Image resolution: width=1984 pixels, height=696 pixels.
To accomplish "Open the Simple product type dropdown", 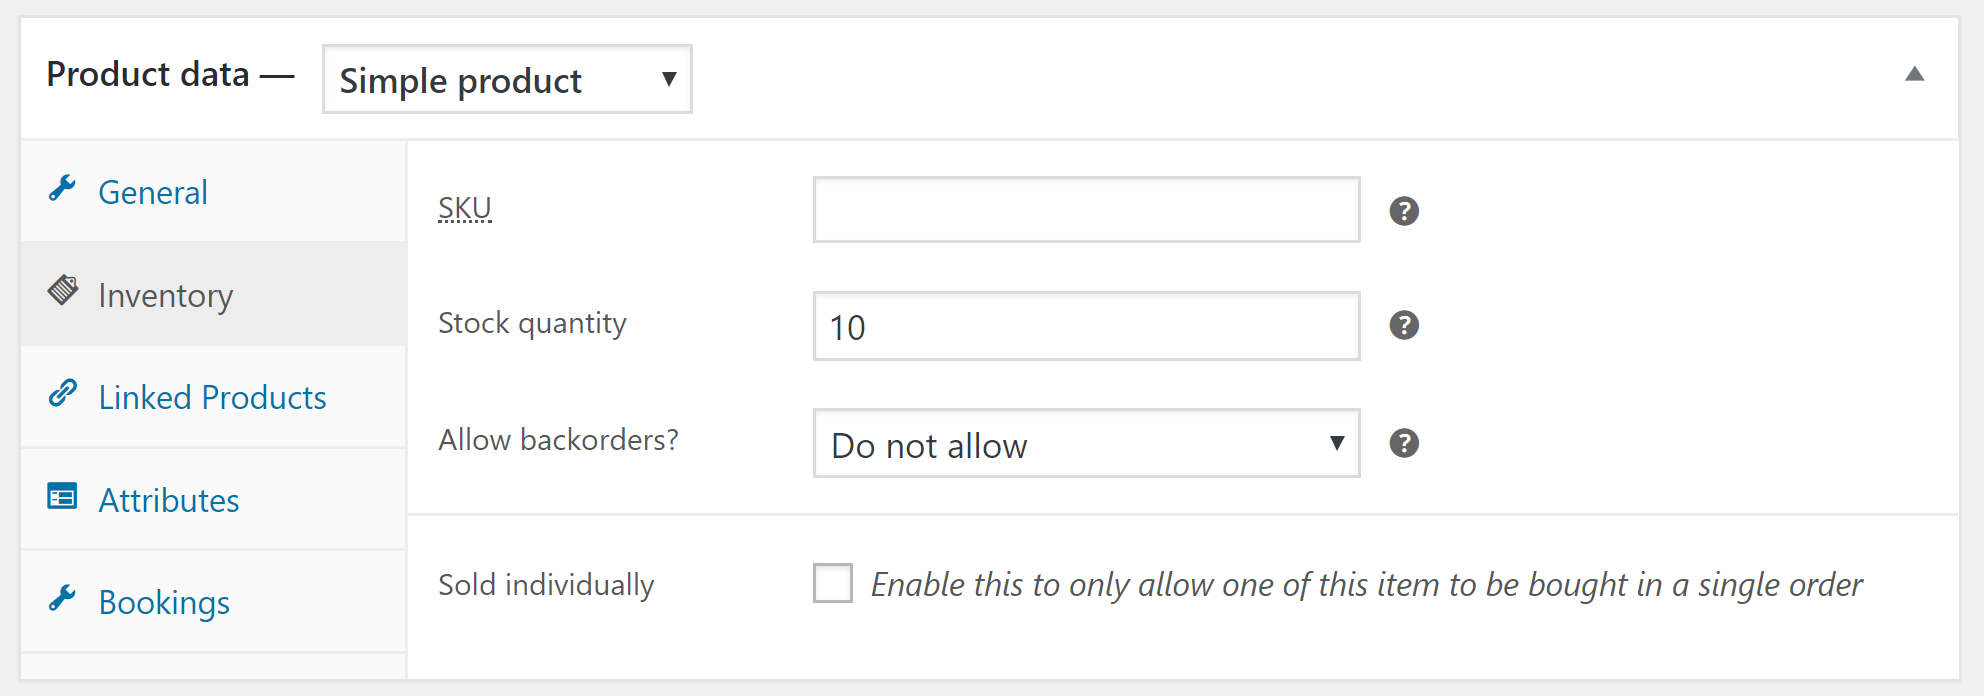I will pyautogui.click(x=507, y=79).
